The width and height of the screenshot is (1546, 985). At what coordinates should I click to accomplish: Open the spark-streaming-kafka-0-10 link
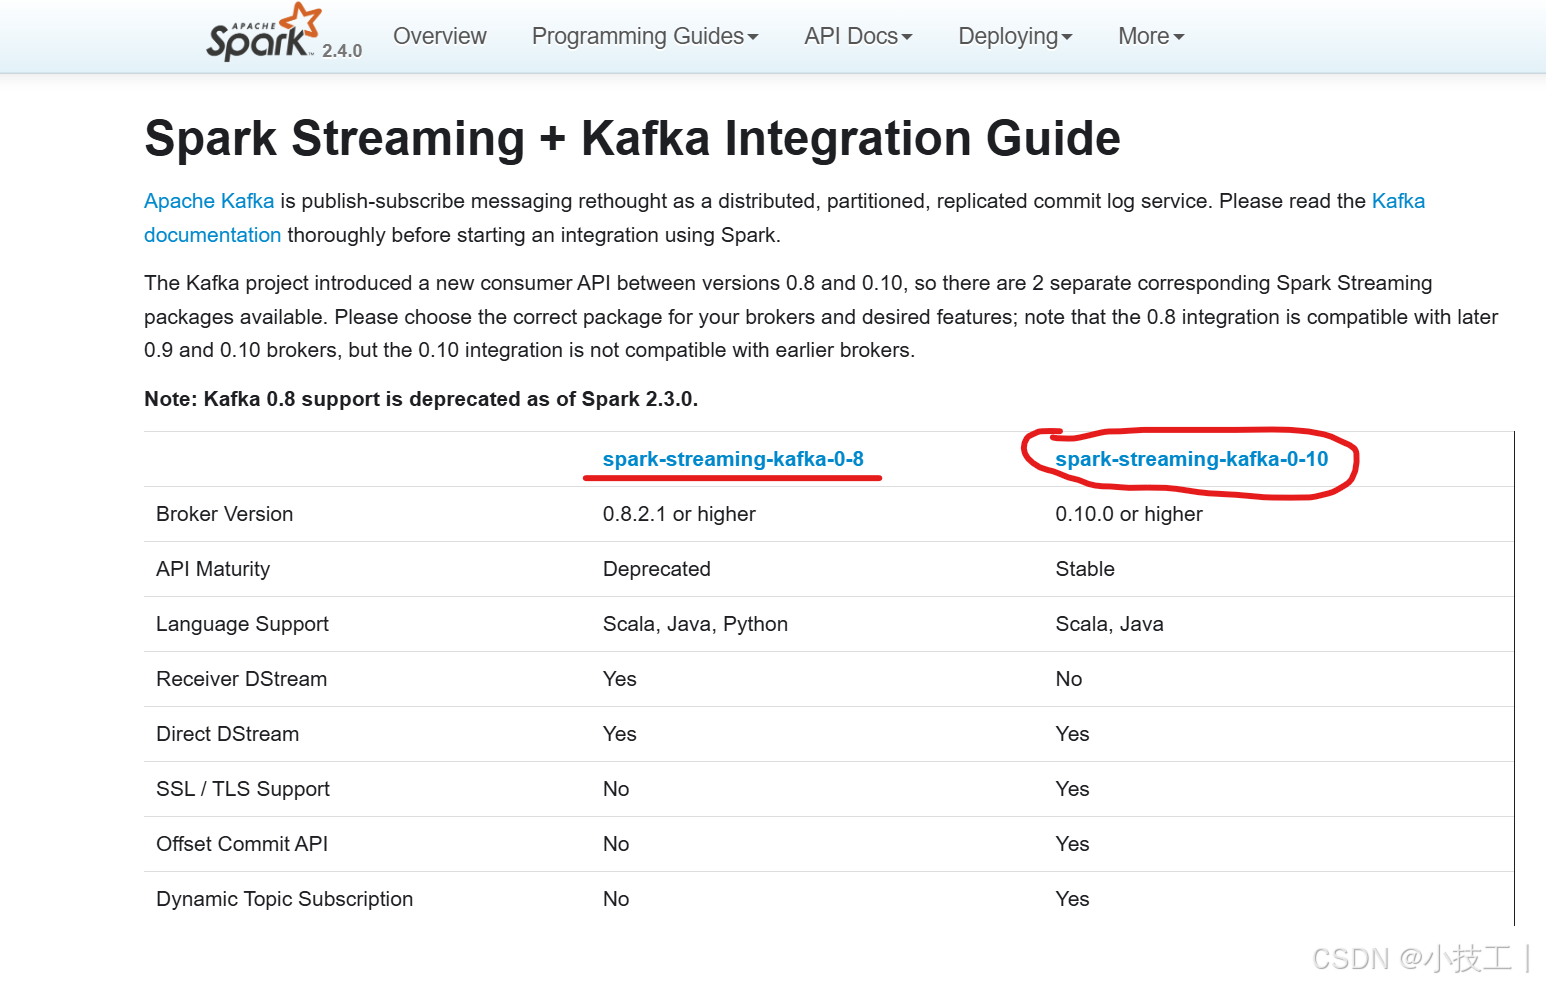click(x=1192, y=459)
